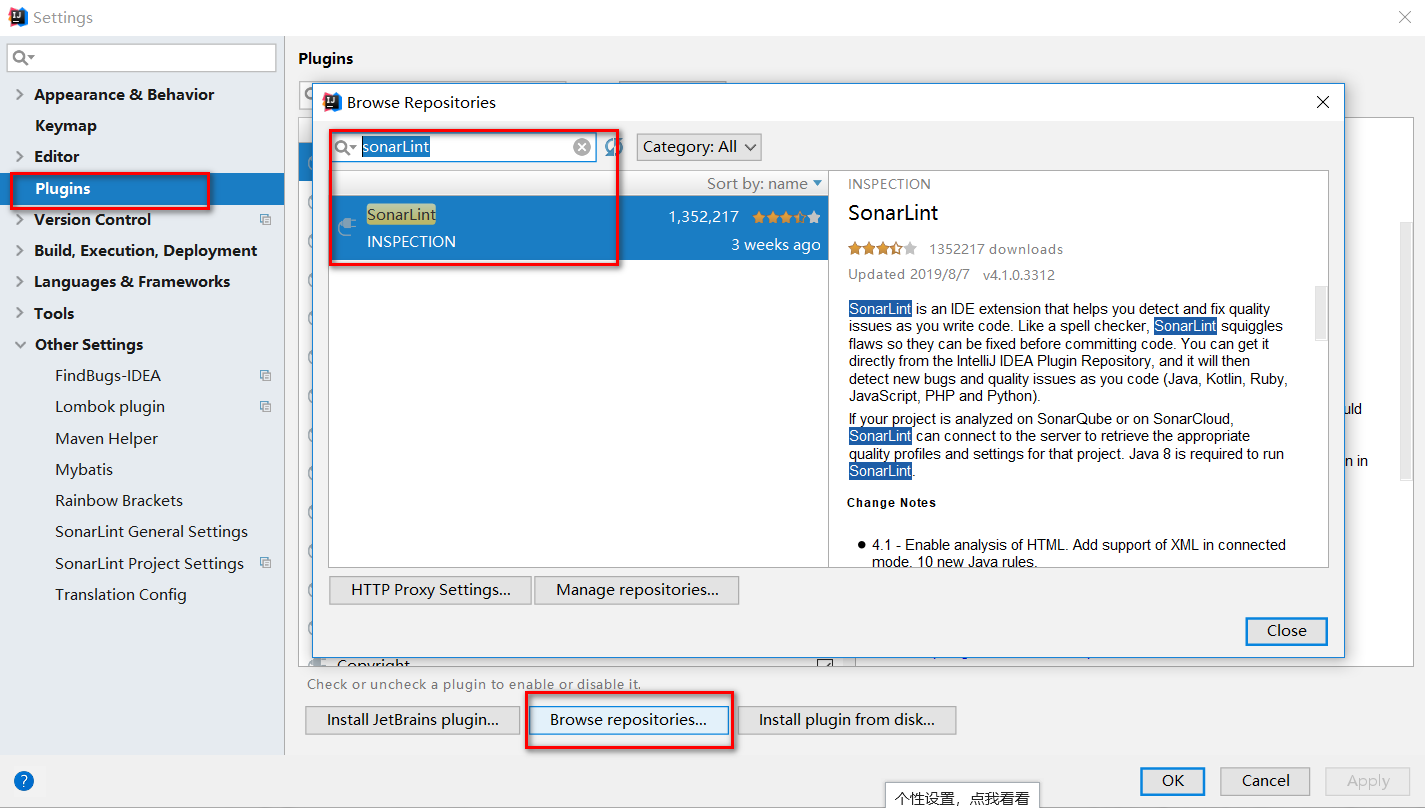
Task: Click the project-level icon beside Version Control
Action: 265,220
